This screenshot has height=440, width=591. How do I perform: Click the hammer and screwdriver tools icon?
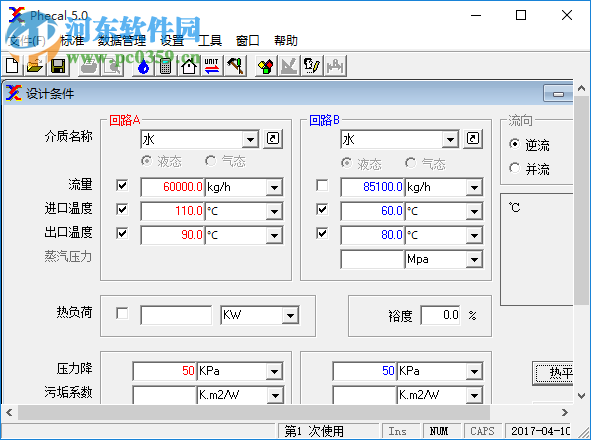235,66
